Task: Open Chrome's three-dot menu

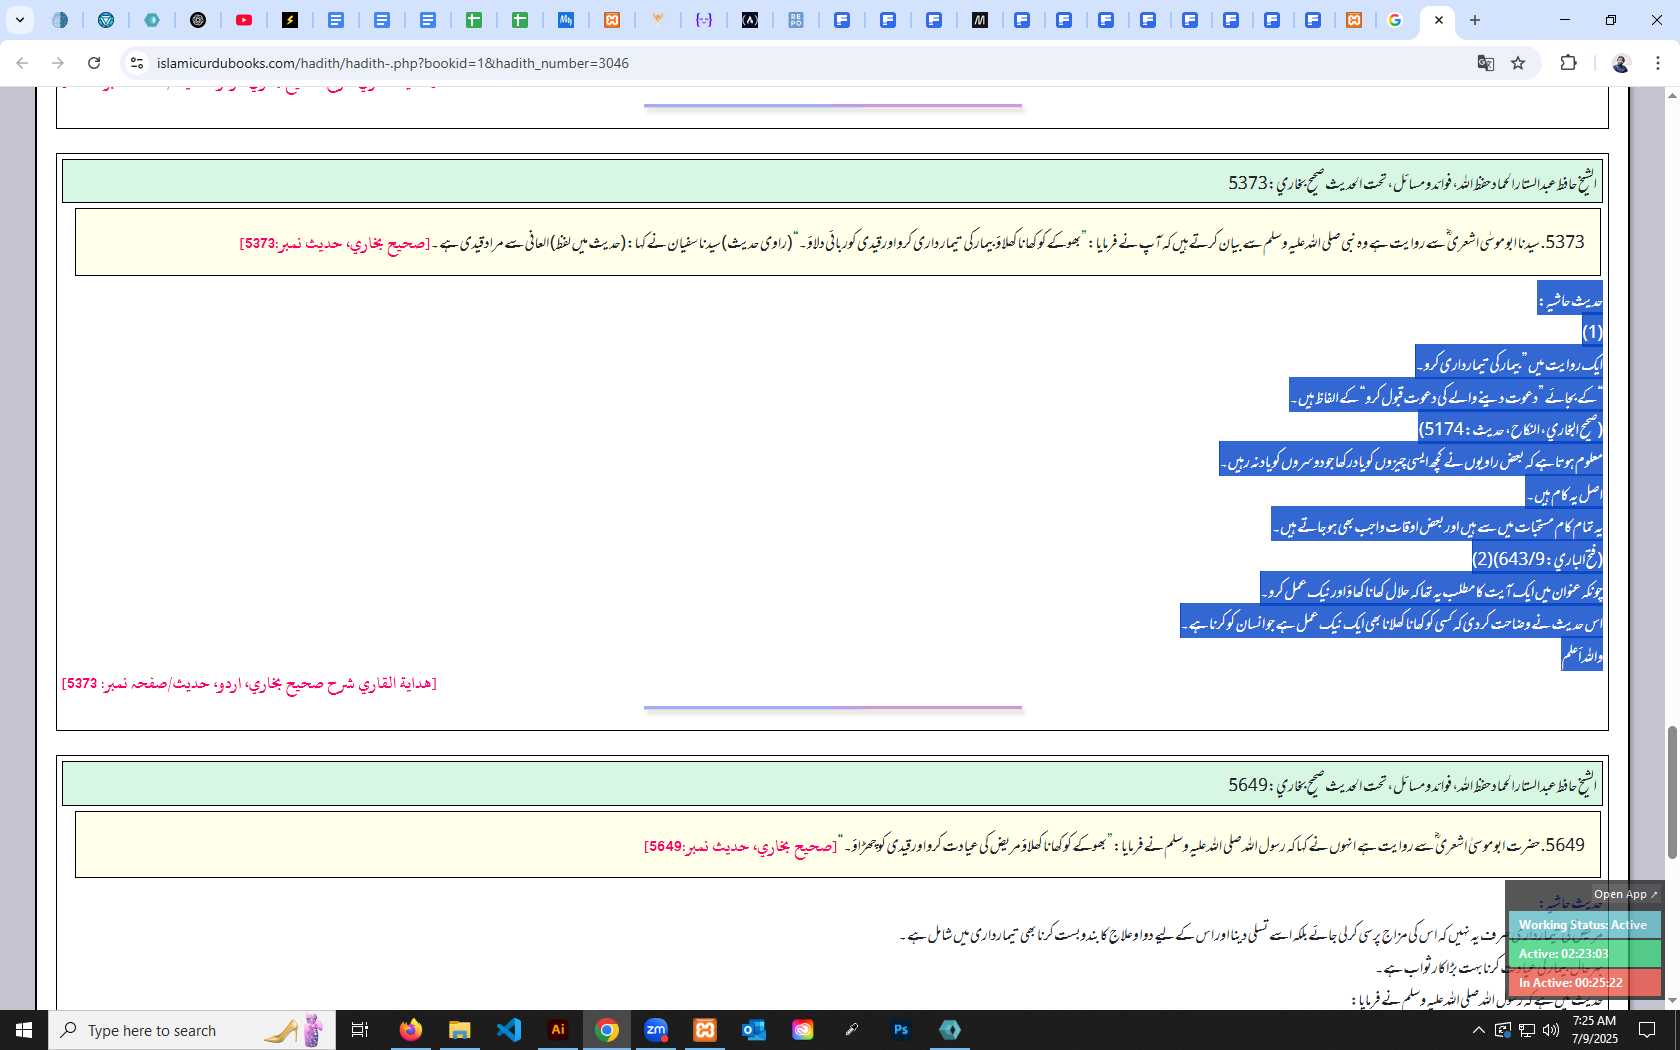Action: pyautogui.click(x=1658, y=63)
